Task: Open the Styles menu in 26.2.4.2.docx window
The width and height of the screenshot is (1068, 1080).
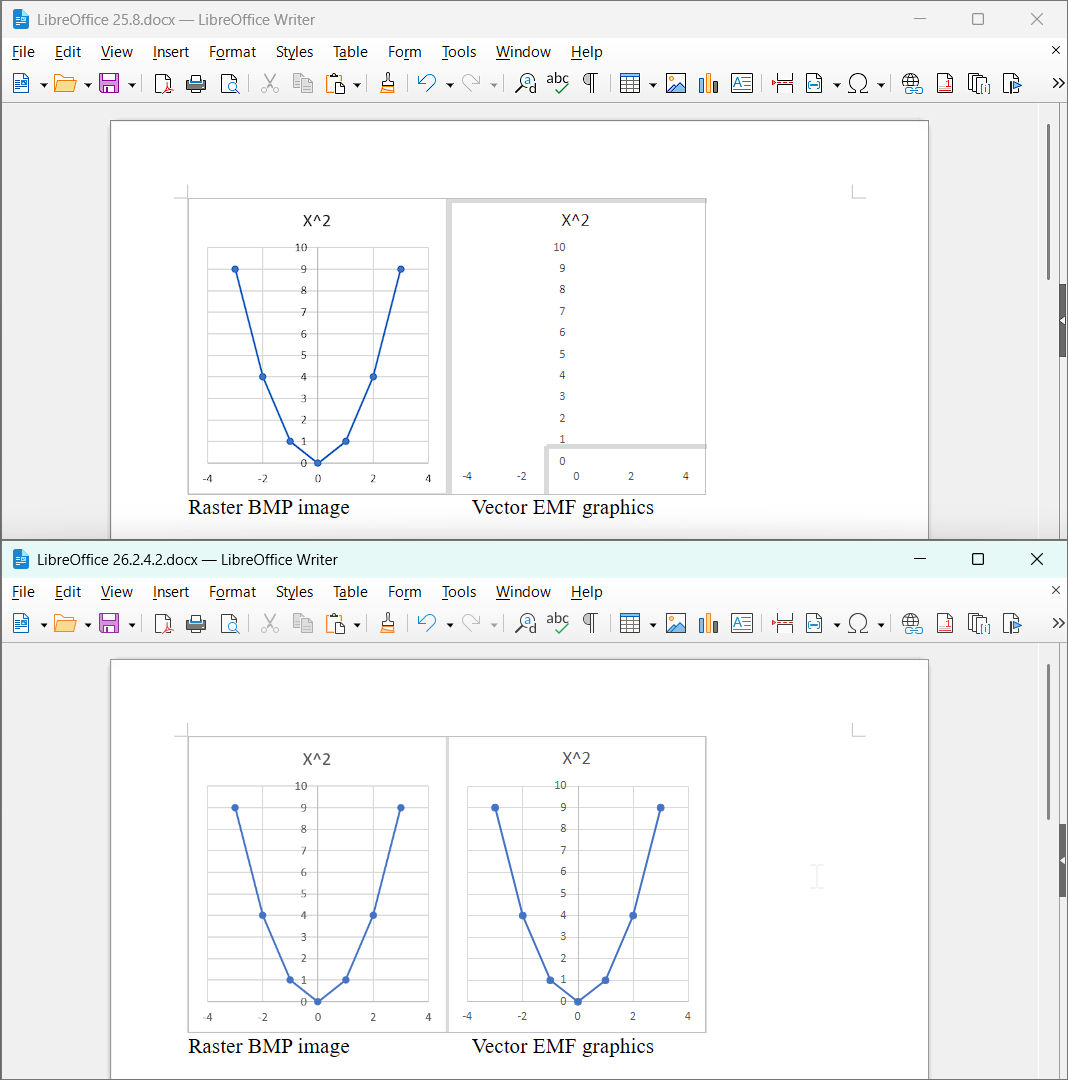Action: pos(294,592)
